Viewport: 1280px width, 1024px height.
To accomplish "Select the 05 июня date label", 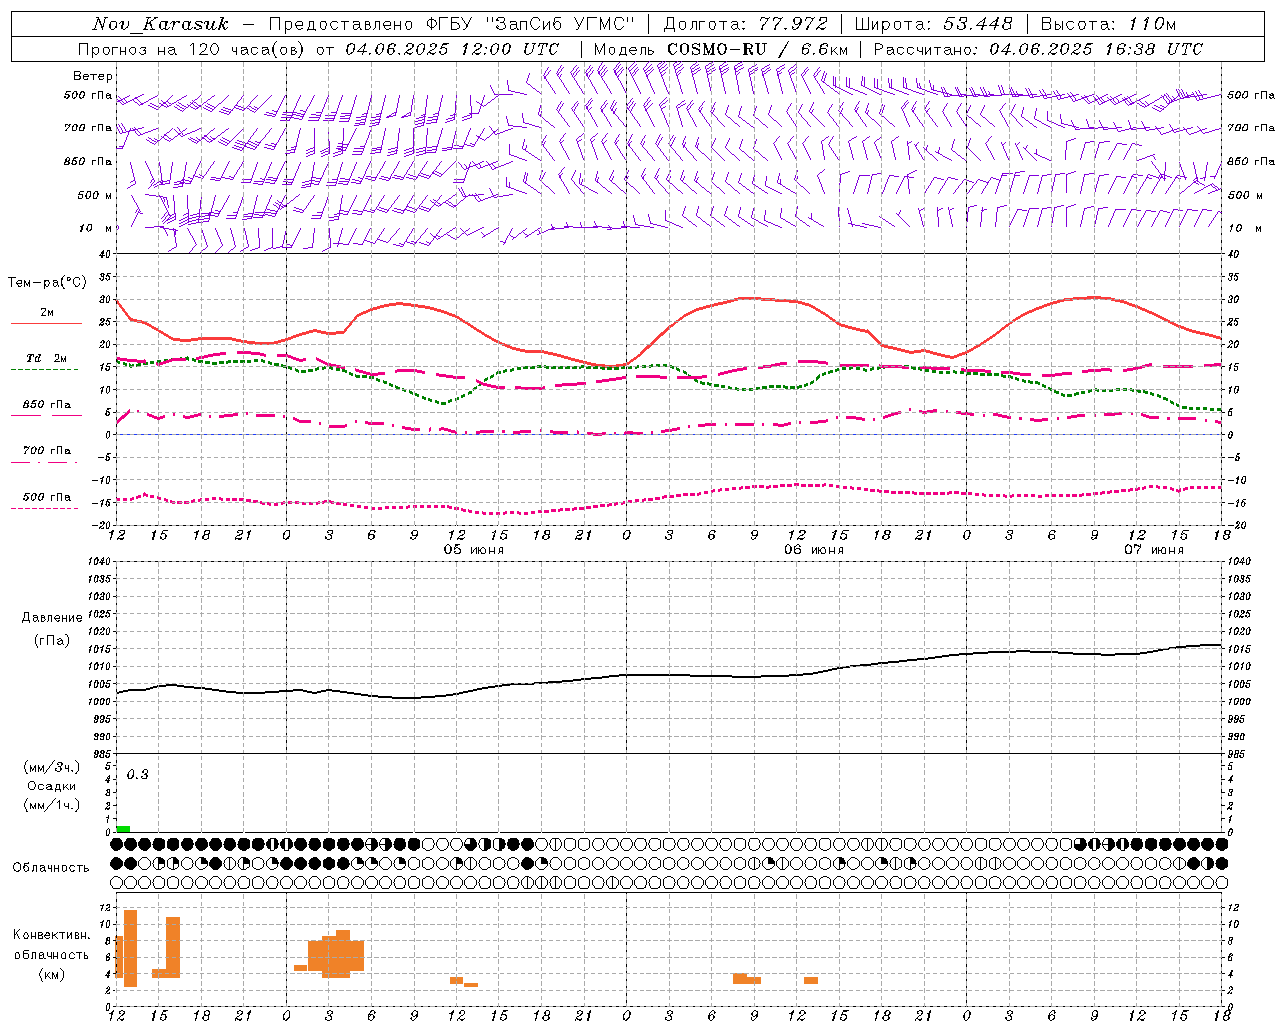I will [474, 550].
